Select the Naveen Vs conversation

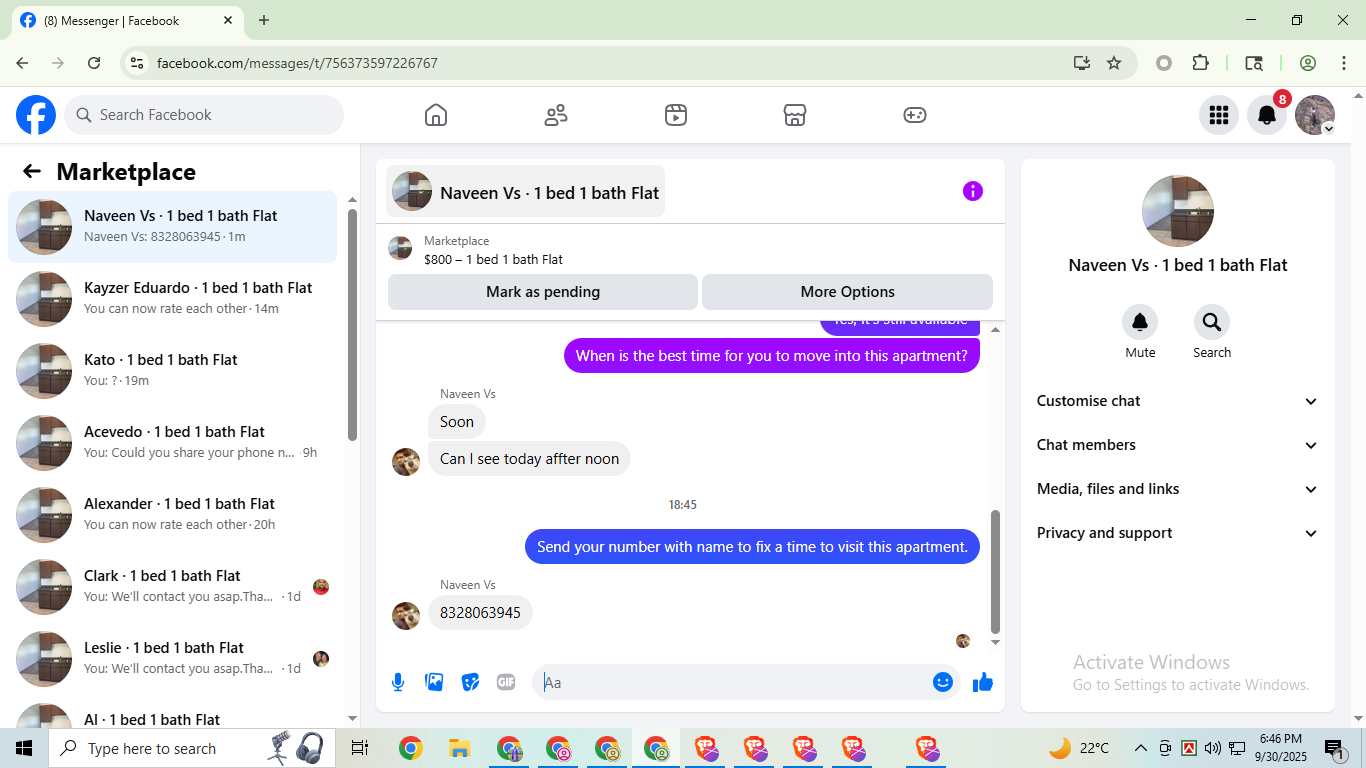173,227
